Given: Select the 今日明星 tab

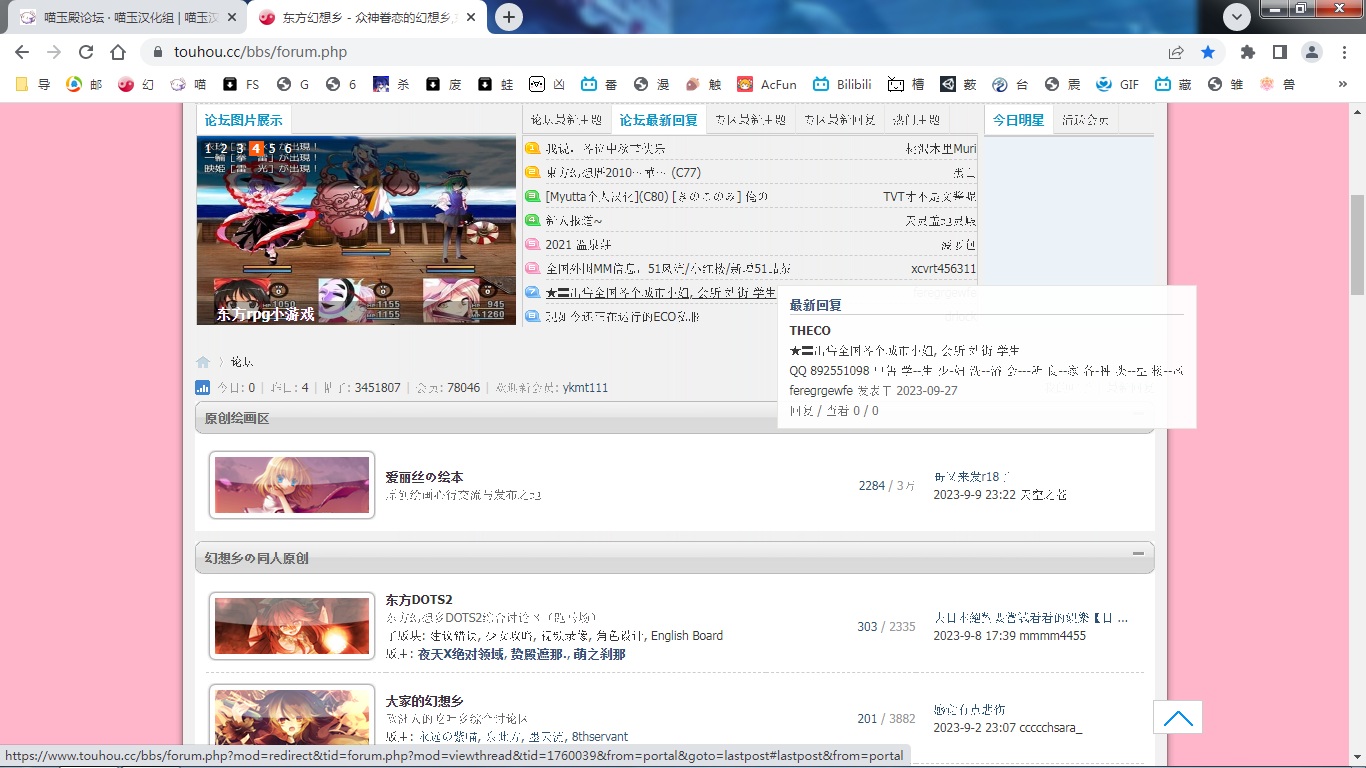Looking at the screenshot, I should click(x=1018, y=120).
